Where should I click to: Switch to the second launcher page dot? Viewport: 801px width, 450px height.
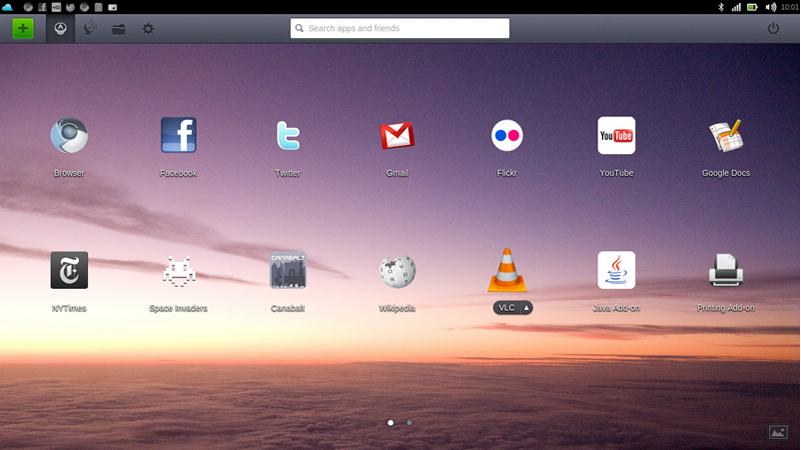coord(409,423)
